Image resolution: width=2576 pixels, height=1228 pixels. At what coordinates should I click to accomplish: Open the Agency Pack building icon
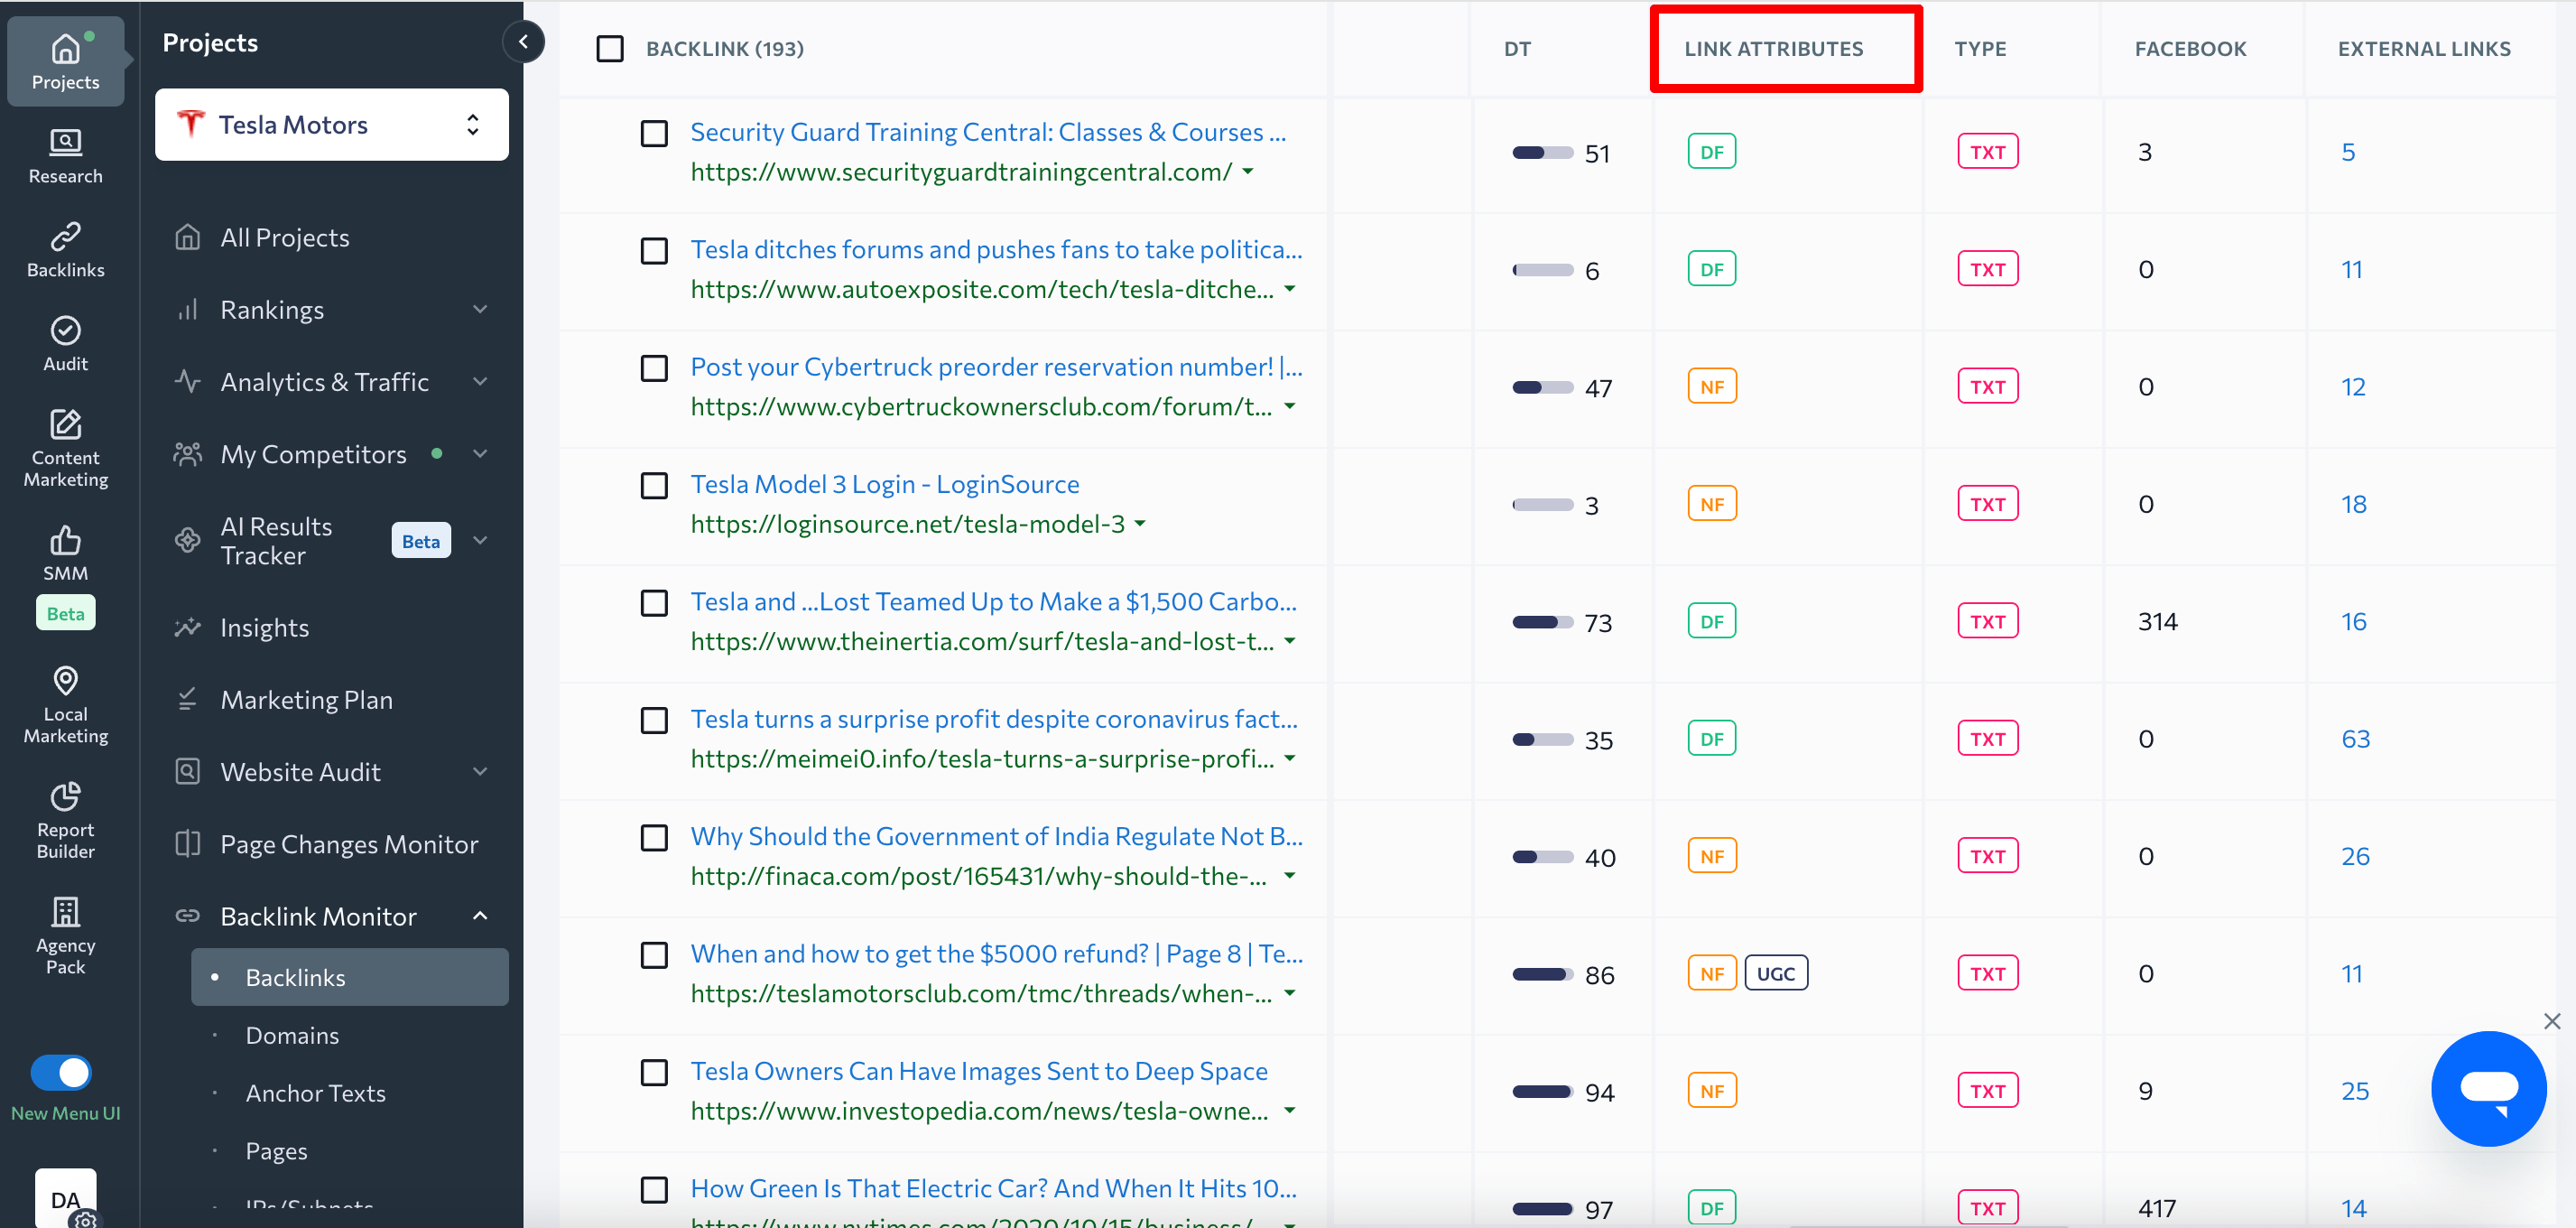point(65,911)
